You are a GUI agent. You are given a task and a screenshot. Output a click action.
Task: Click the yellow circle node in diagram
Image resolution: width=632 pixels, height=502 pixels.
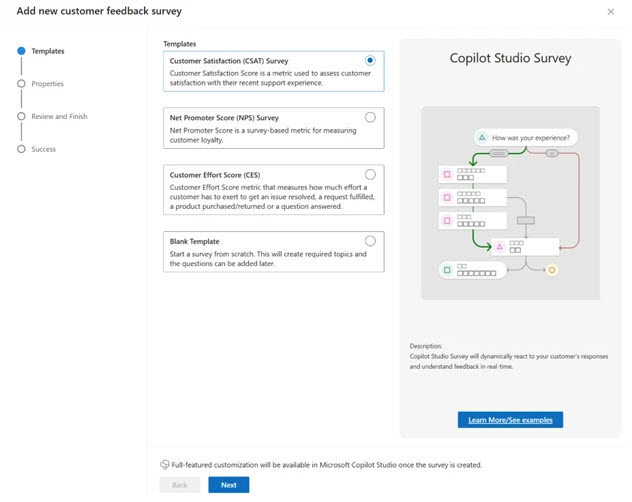point(551,270)
